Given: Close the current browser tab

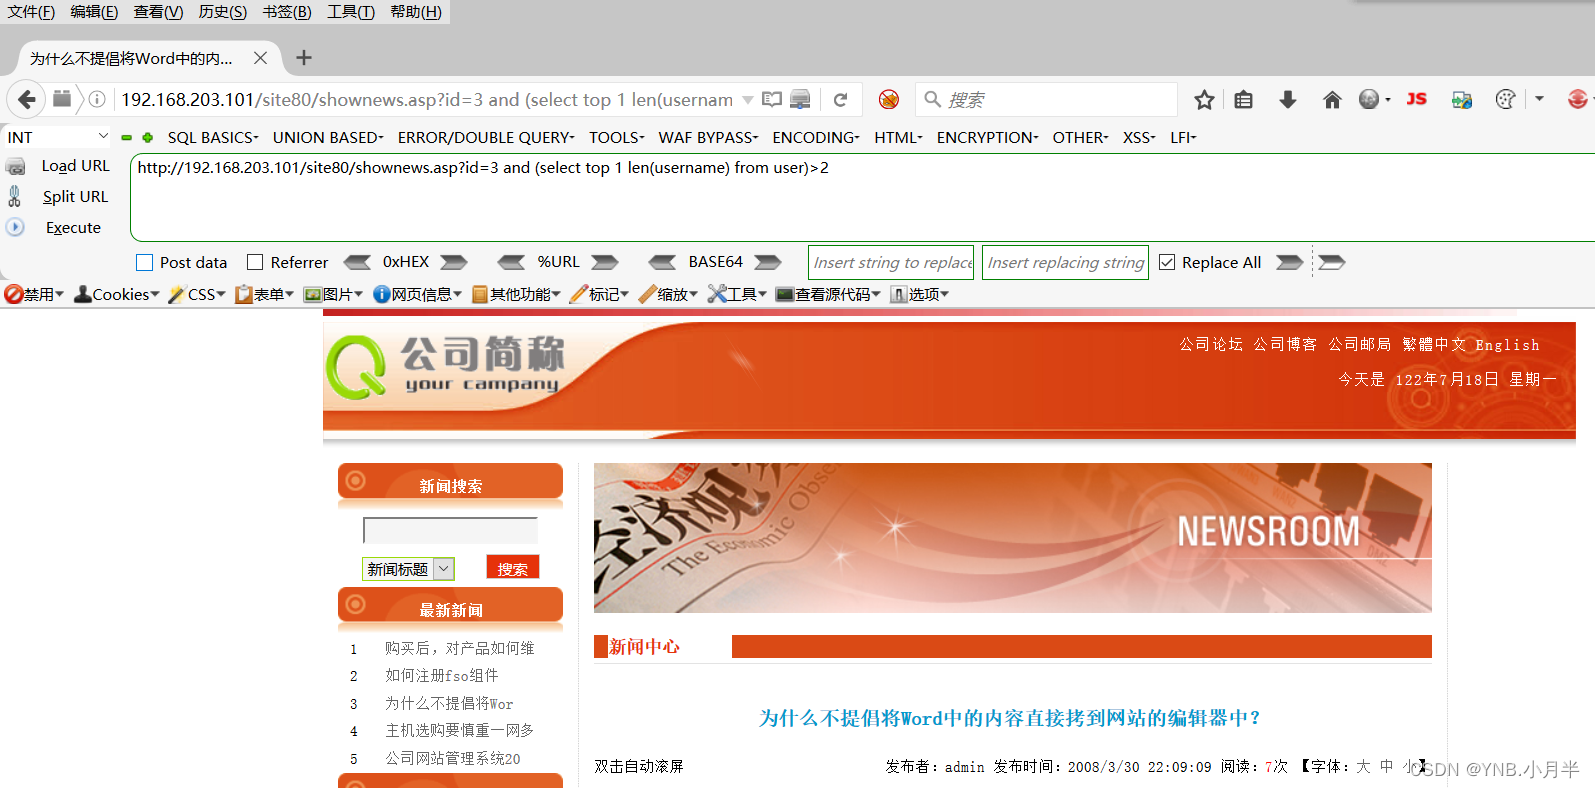Looking at the screenshot, I should 260,58.
